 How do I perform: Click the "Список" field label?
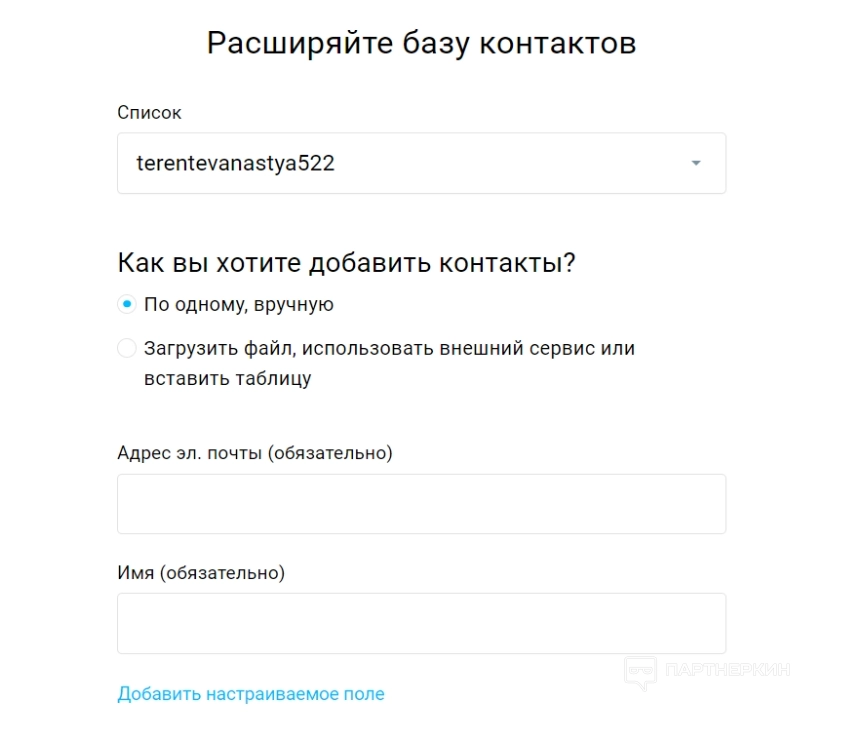[149, 113]
